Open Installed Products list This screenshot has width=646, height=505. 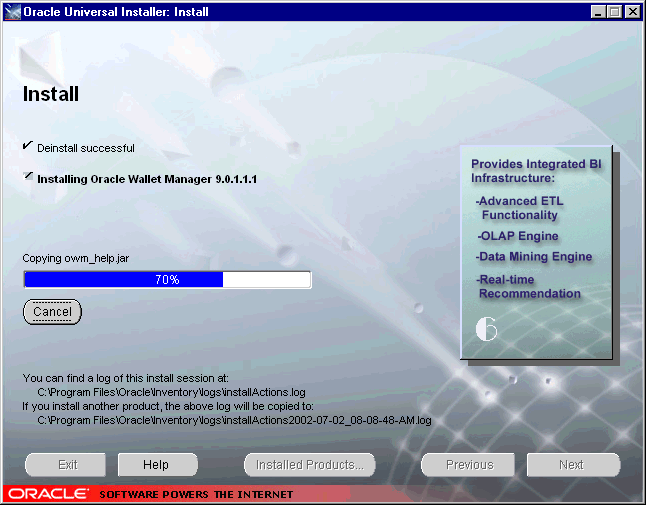[x=310, y=465]
